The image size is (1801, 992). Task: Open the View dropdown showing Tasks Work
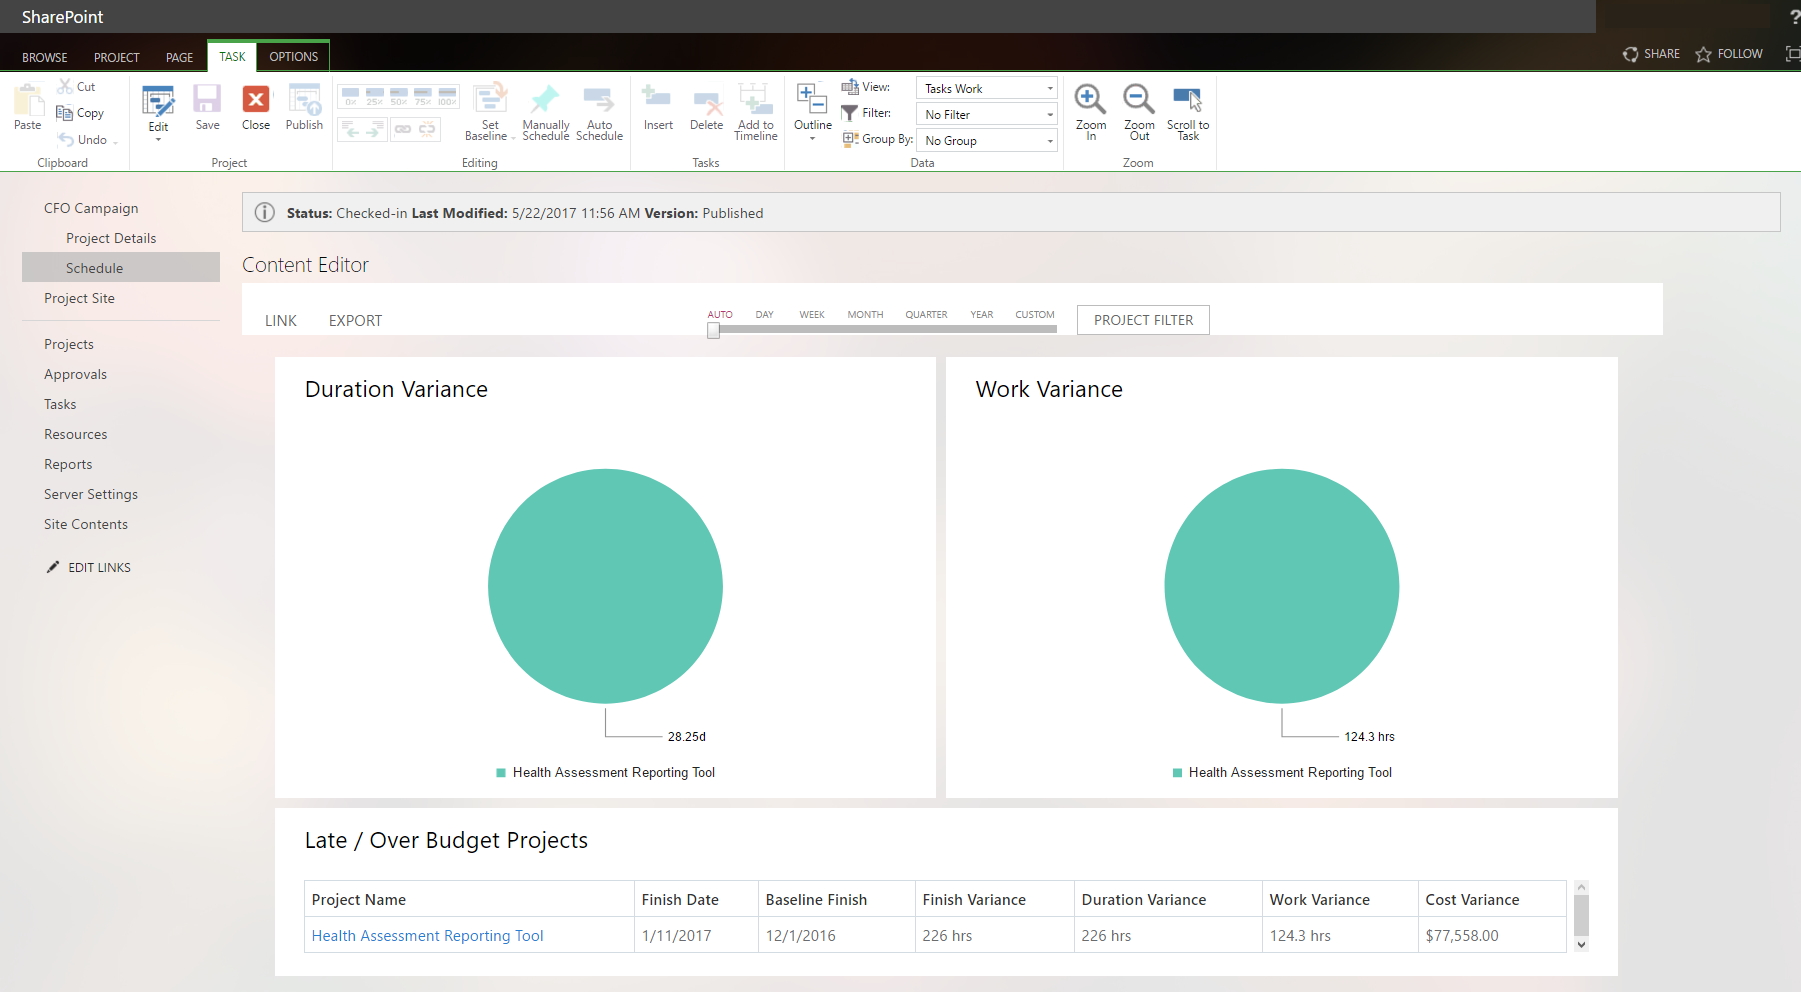click(986, 88)
